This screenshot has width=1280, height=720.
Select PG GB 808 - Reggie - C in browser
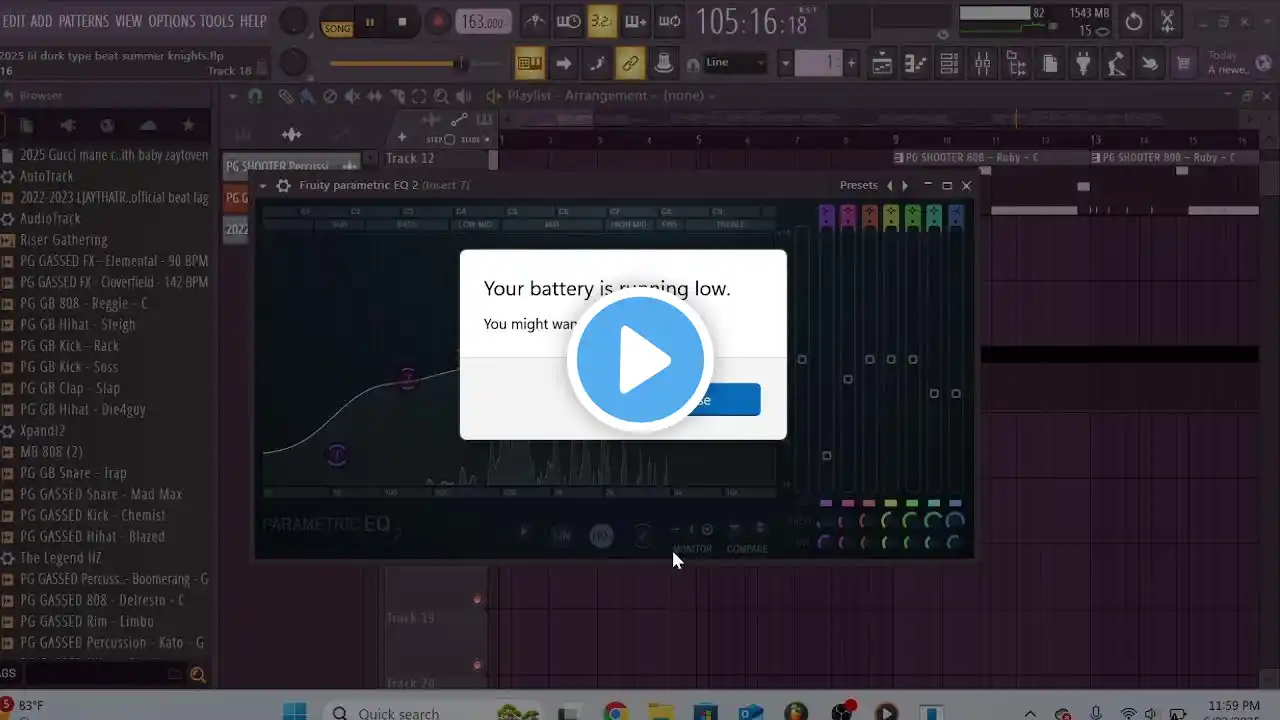coord(84,303)
